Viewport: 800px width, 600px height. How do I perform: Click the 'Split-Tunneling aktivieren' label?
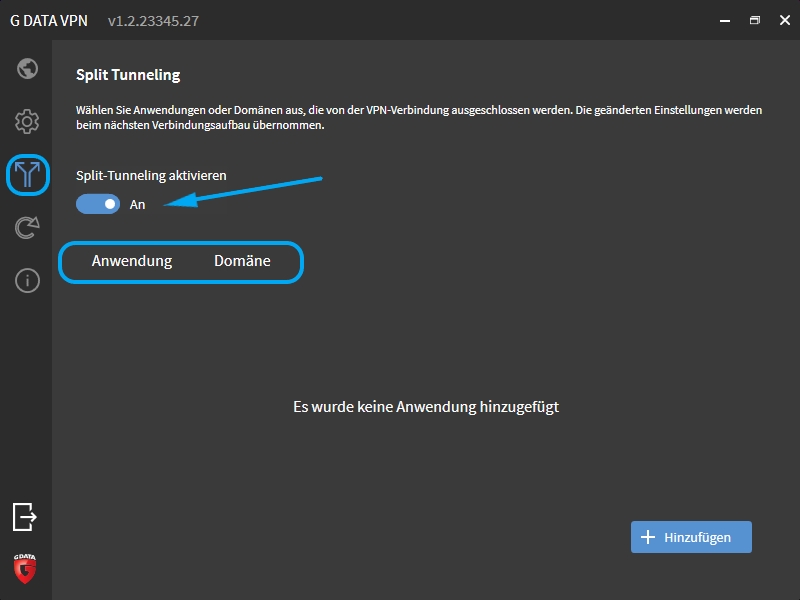click(x=151, y=176)
